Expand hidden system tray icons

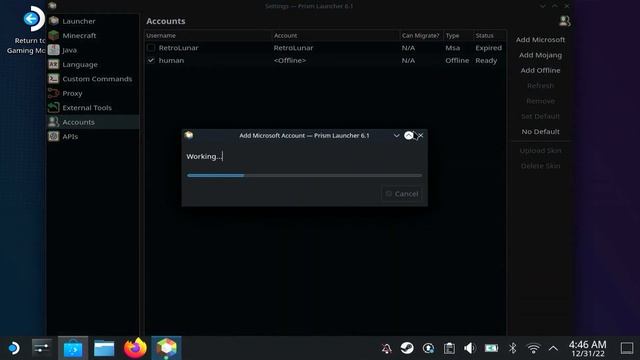pos(553,348)
